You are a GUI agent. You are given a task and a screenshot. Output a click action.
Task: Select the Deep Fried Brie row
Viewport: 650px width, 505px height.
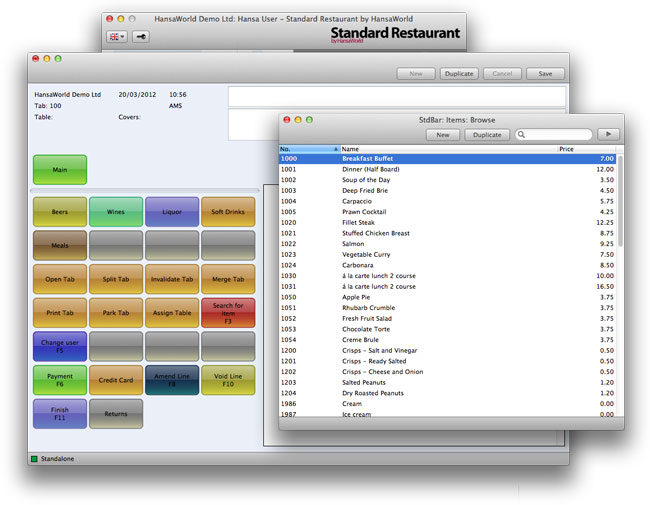(x=448, y=190)
